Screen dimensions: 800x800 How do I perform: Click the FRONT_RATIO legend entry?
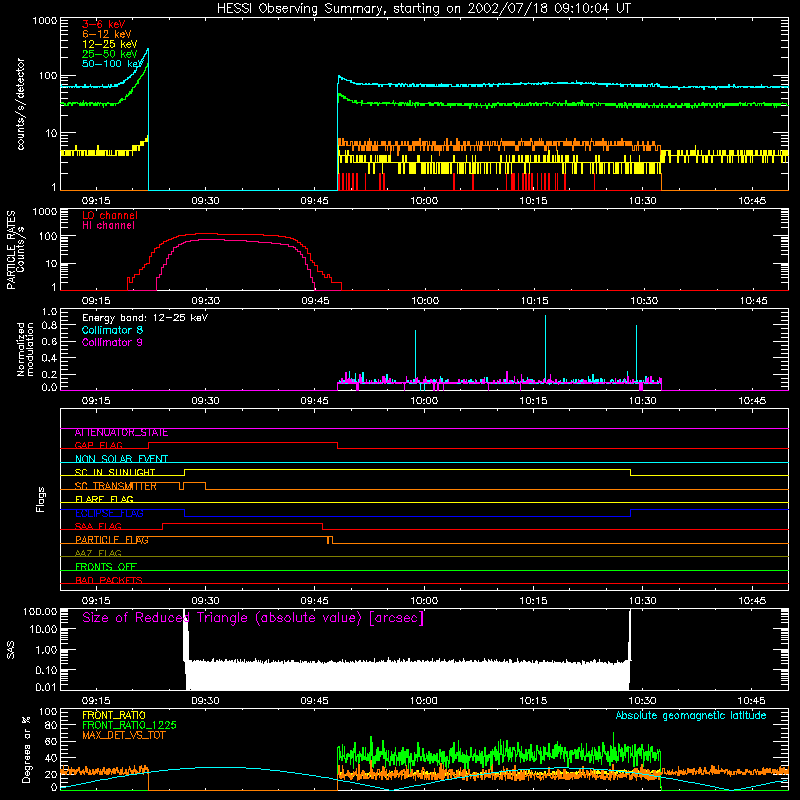point(114,715)
